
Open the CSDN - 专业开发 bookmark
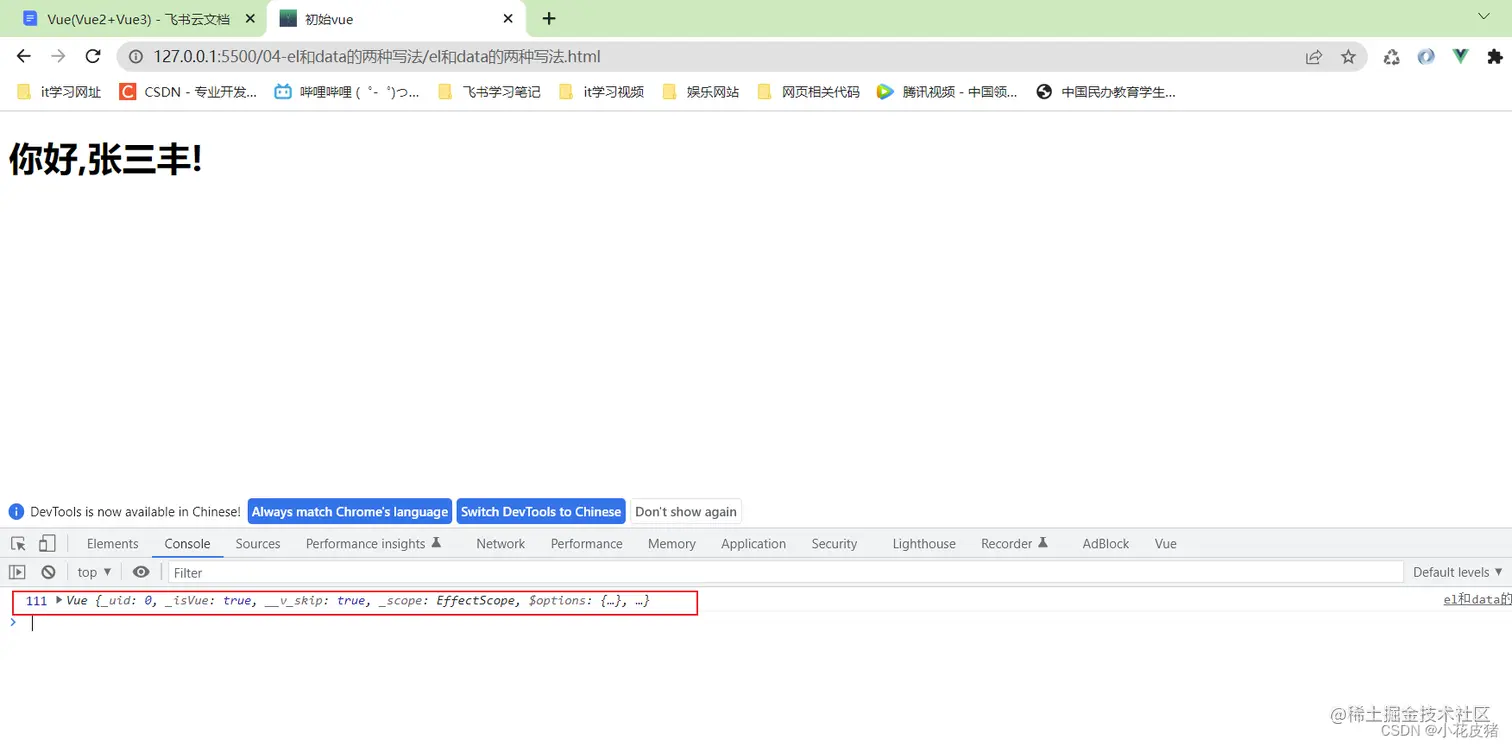click(188, 92)
